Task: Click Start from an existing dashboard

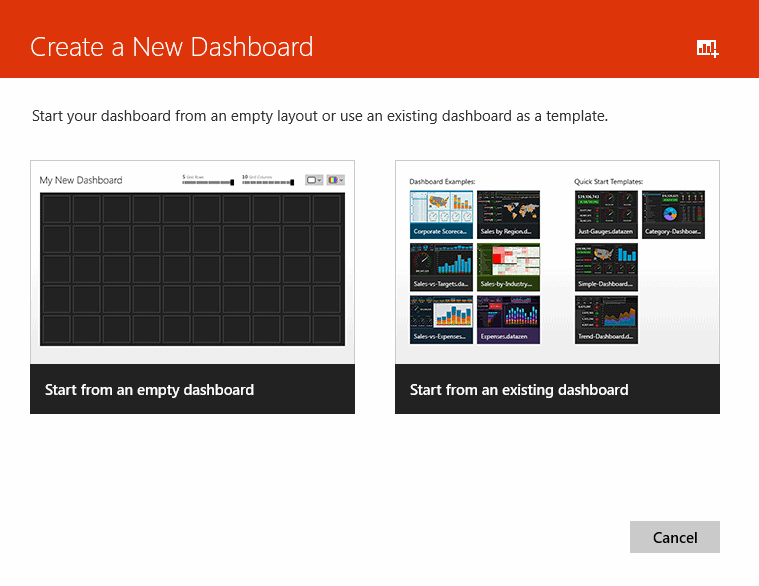Action: [557, 389]
